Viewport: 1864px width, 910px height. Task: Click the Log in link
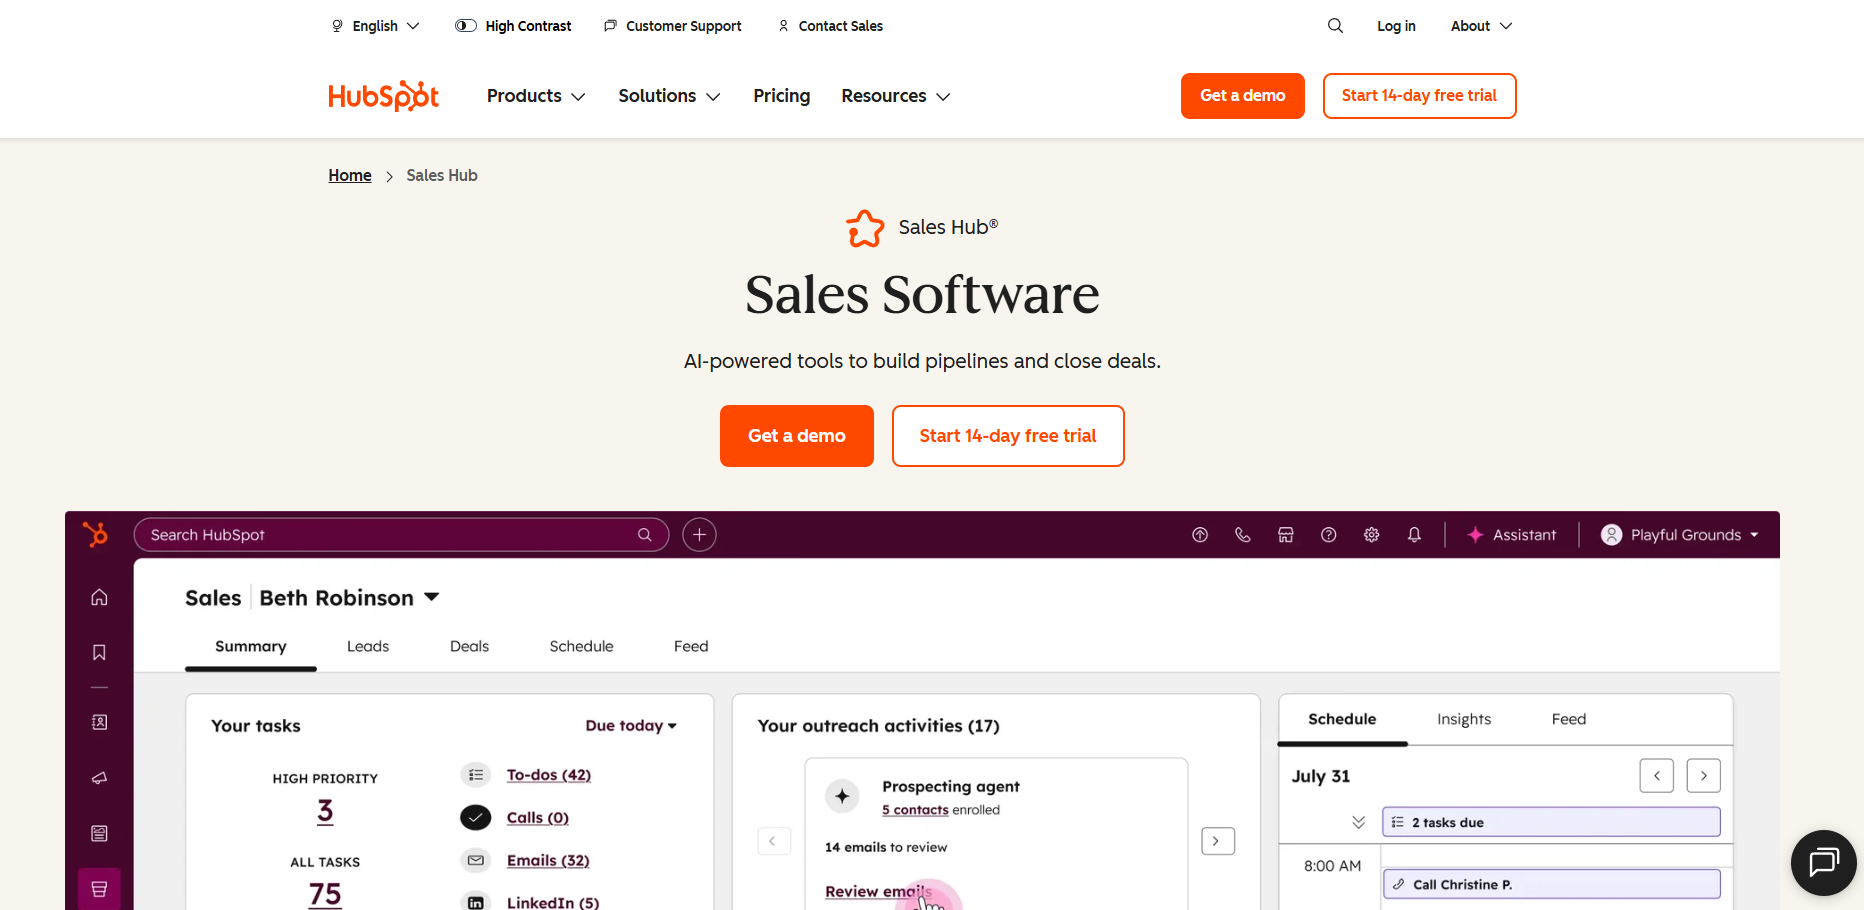tap(1396, 26)
